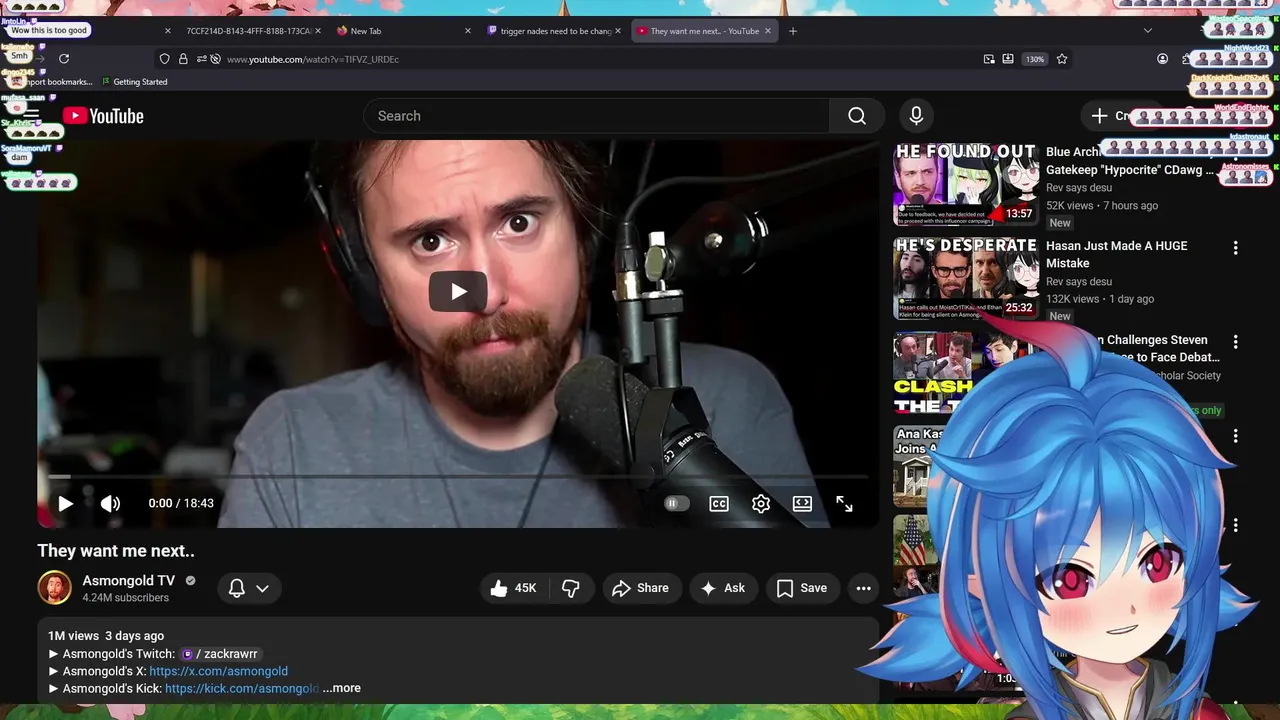Open the Asmongold TV channel avatar
The height and width of the screenshot is (720, 1280).
click(x=55, y=588)
